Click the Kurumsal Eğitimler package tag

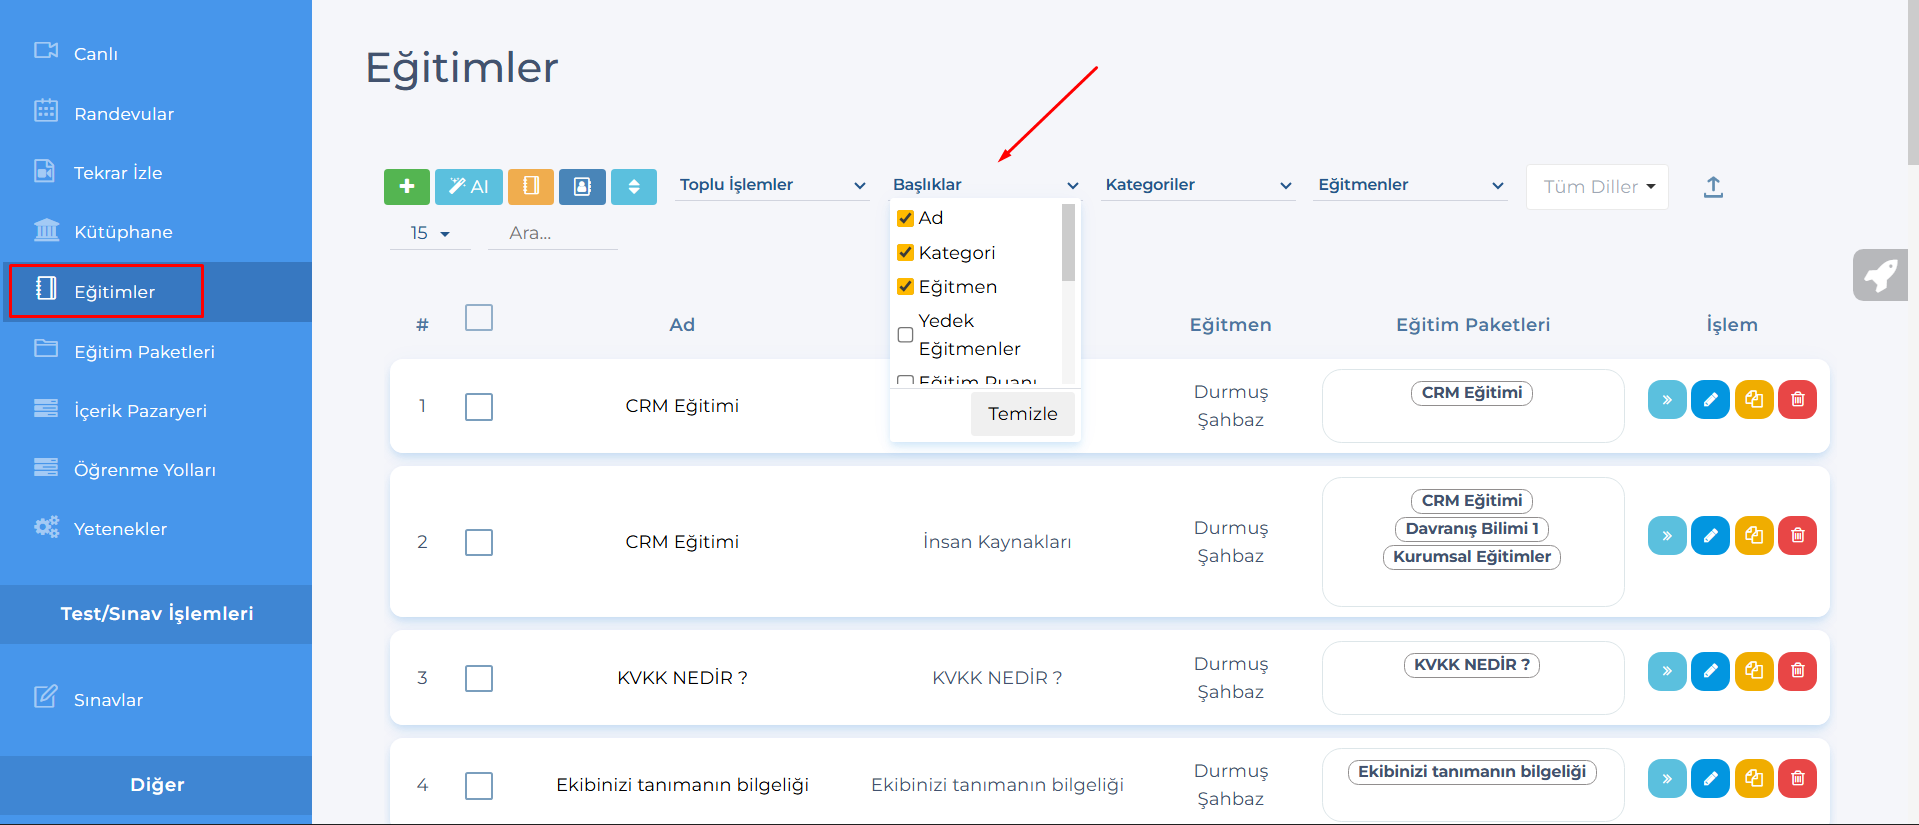[x=1471, y=557]
